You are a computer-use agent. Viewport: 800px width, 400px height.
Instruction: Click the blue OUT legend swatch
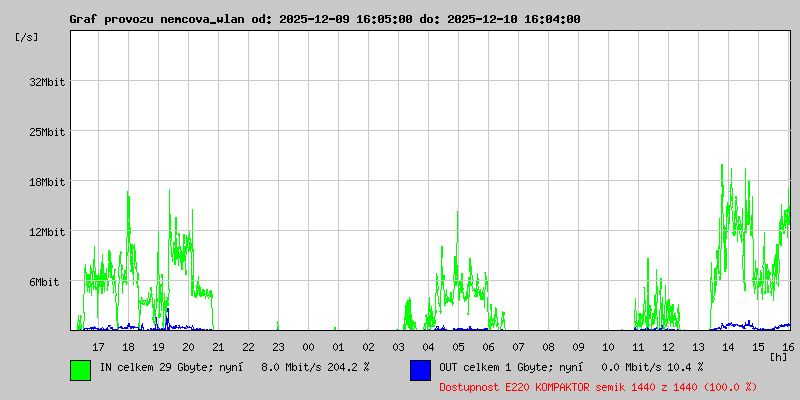(x=420, y=370)
